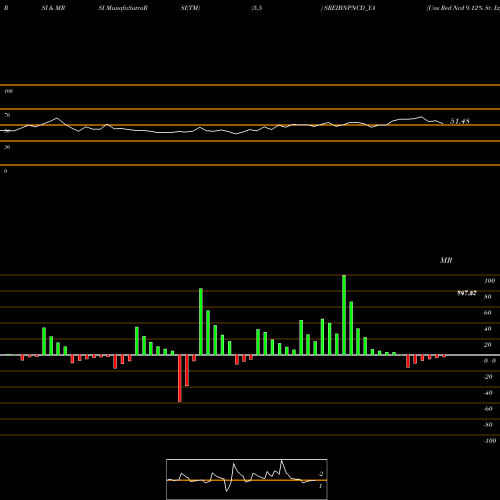Click MR axis label '-60'

[x=488, y=409]
